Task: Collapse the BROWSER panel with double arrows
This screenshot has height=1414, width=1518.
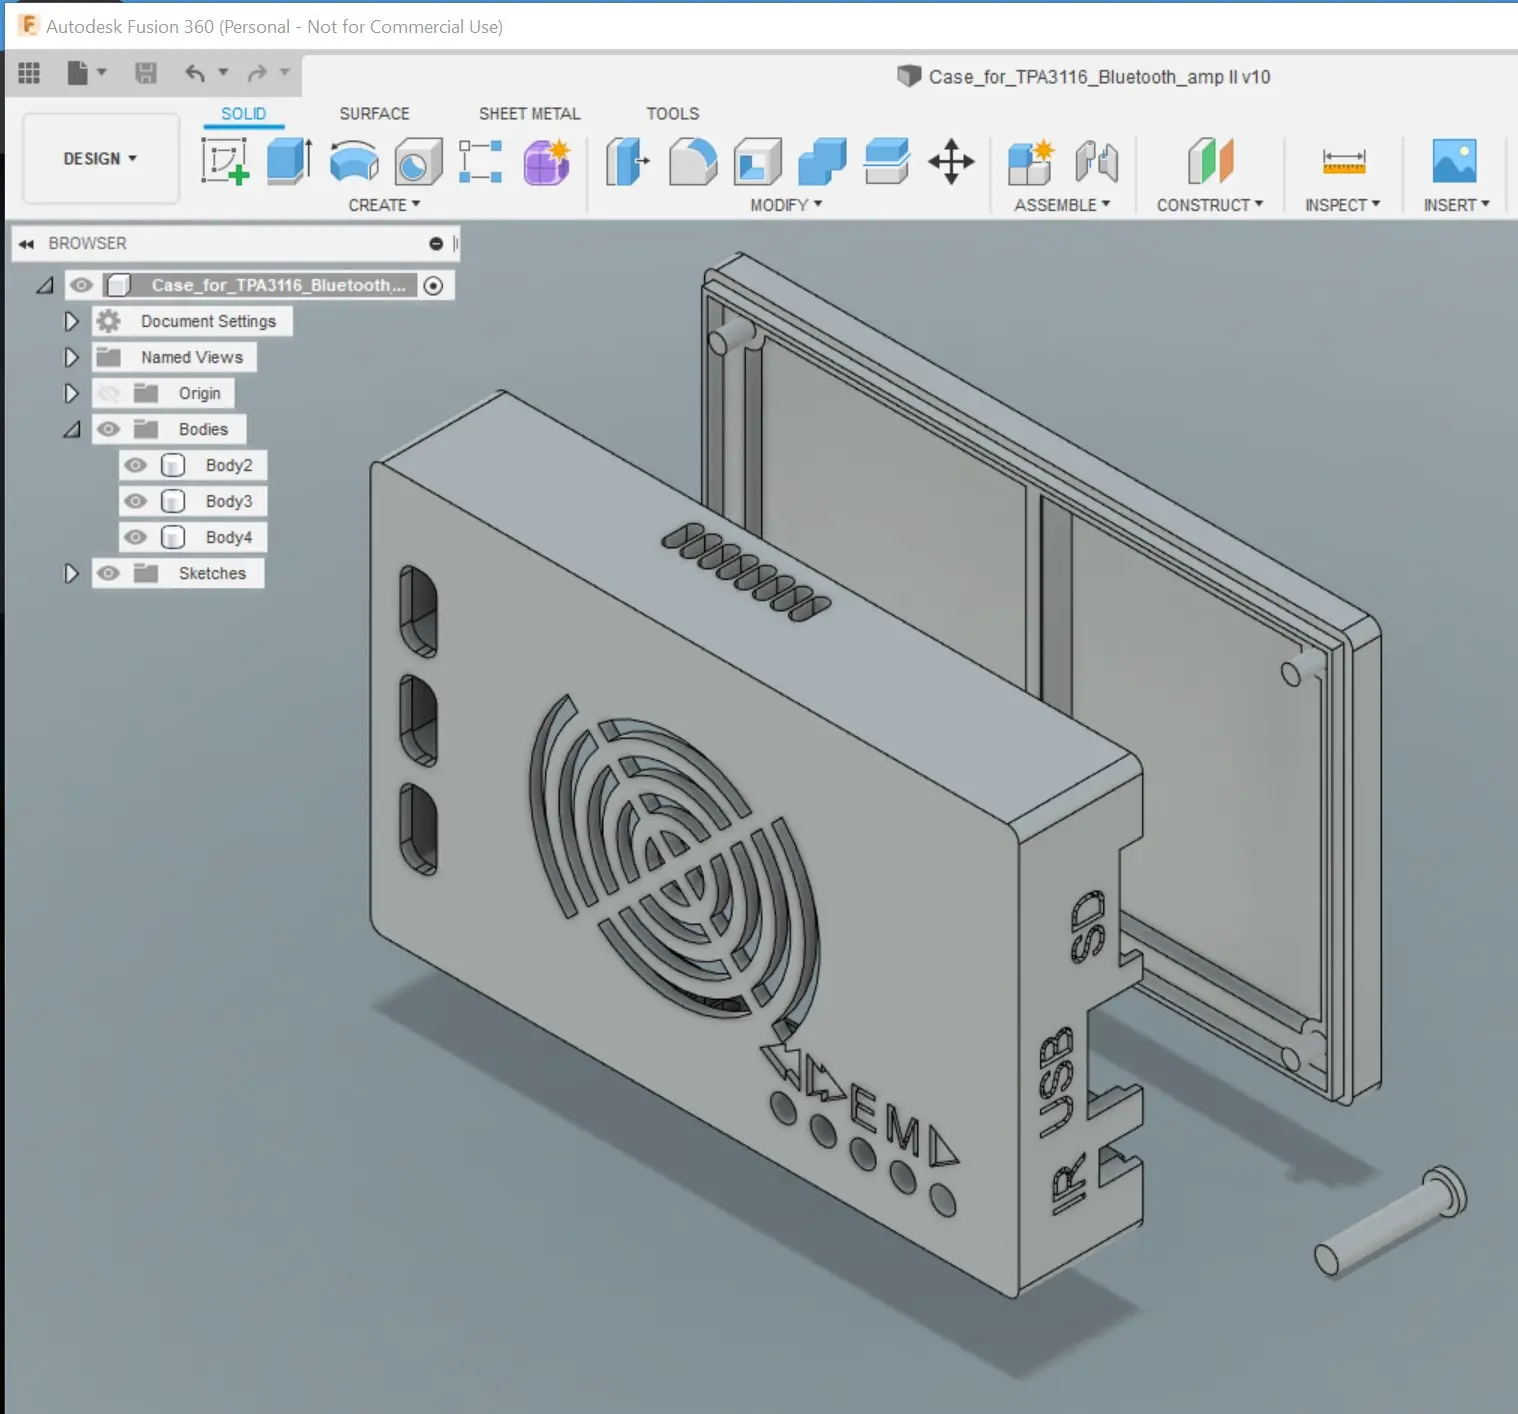Action: click(x=27, y=244)
